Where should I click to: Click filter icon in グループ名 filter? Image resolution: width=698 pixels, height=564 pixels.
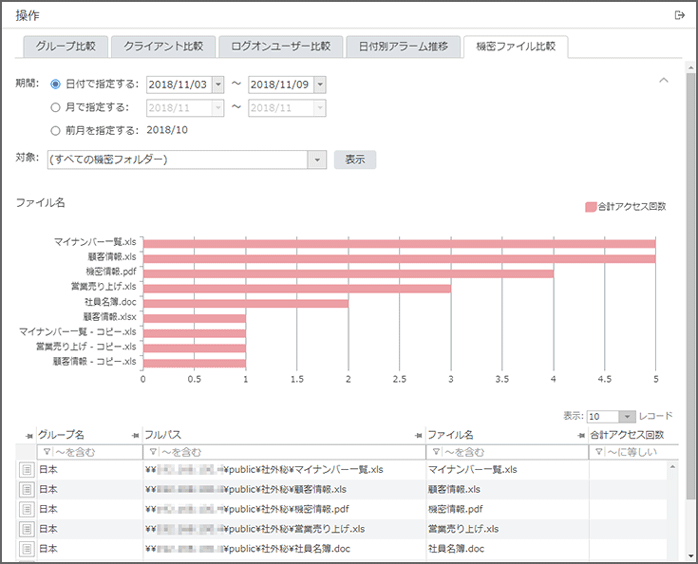coord(47,452)
